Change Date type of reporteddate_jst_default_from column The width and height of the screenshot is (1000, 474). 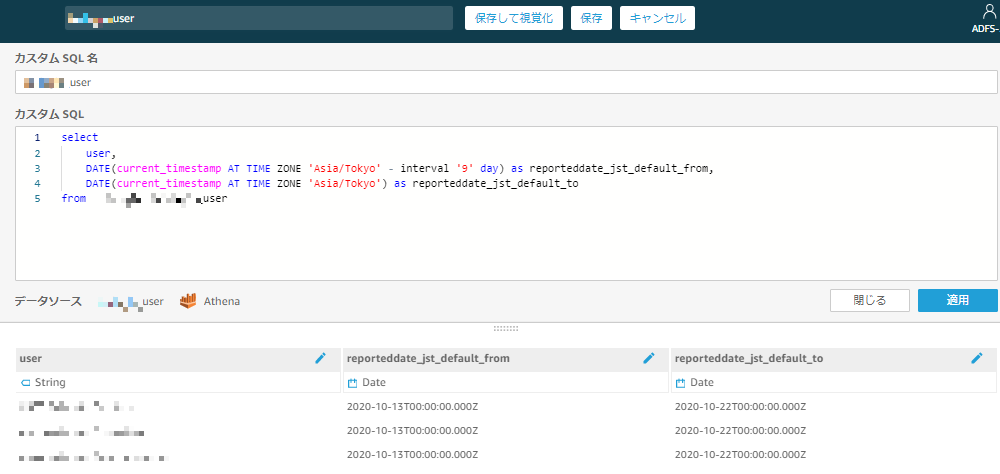(x=367, y=383)
